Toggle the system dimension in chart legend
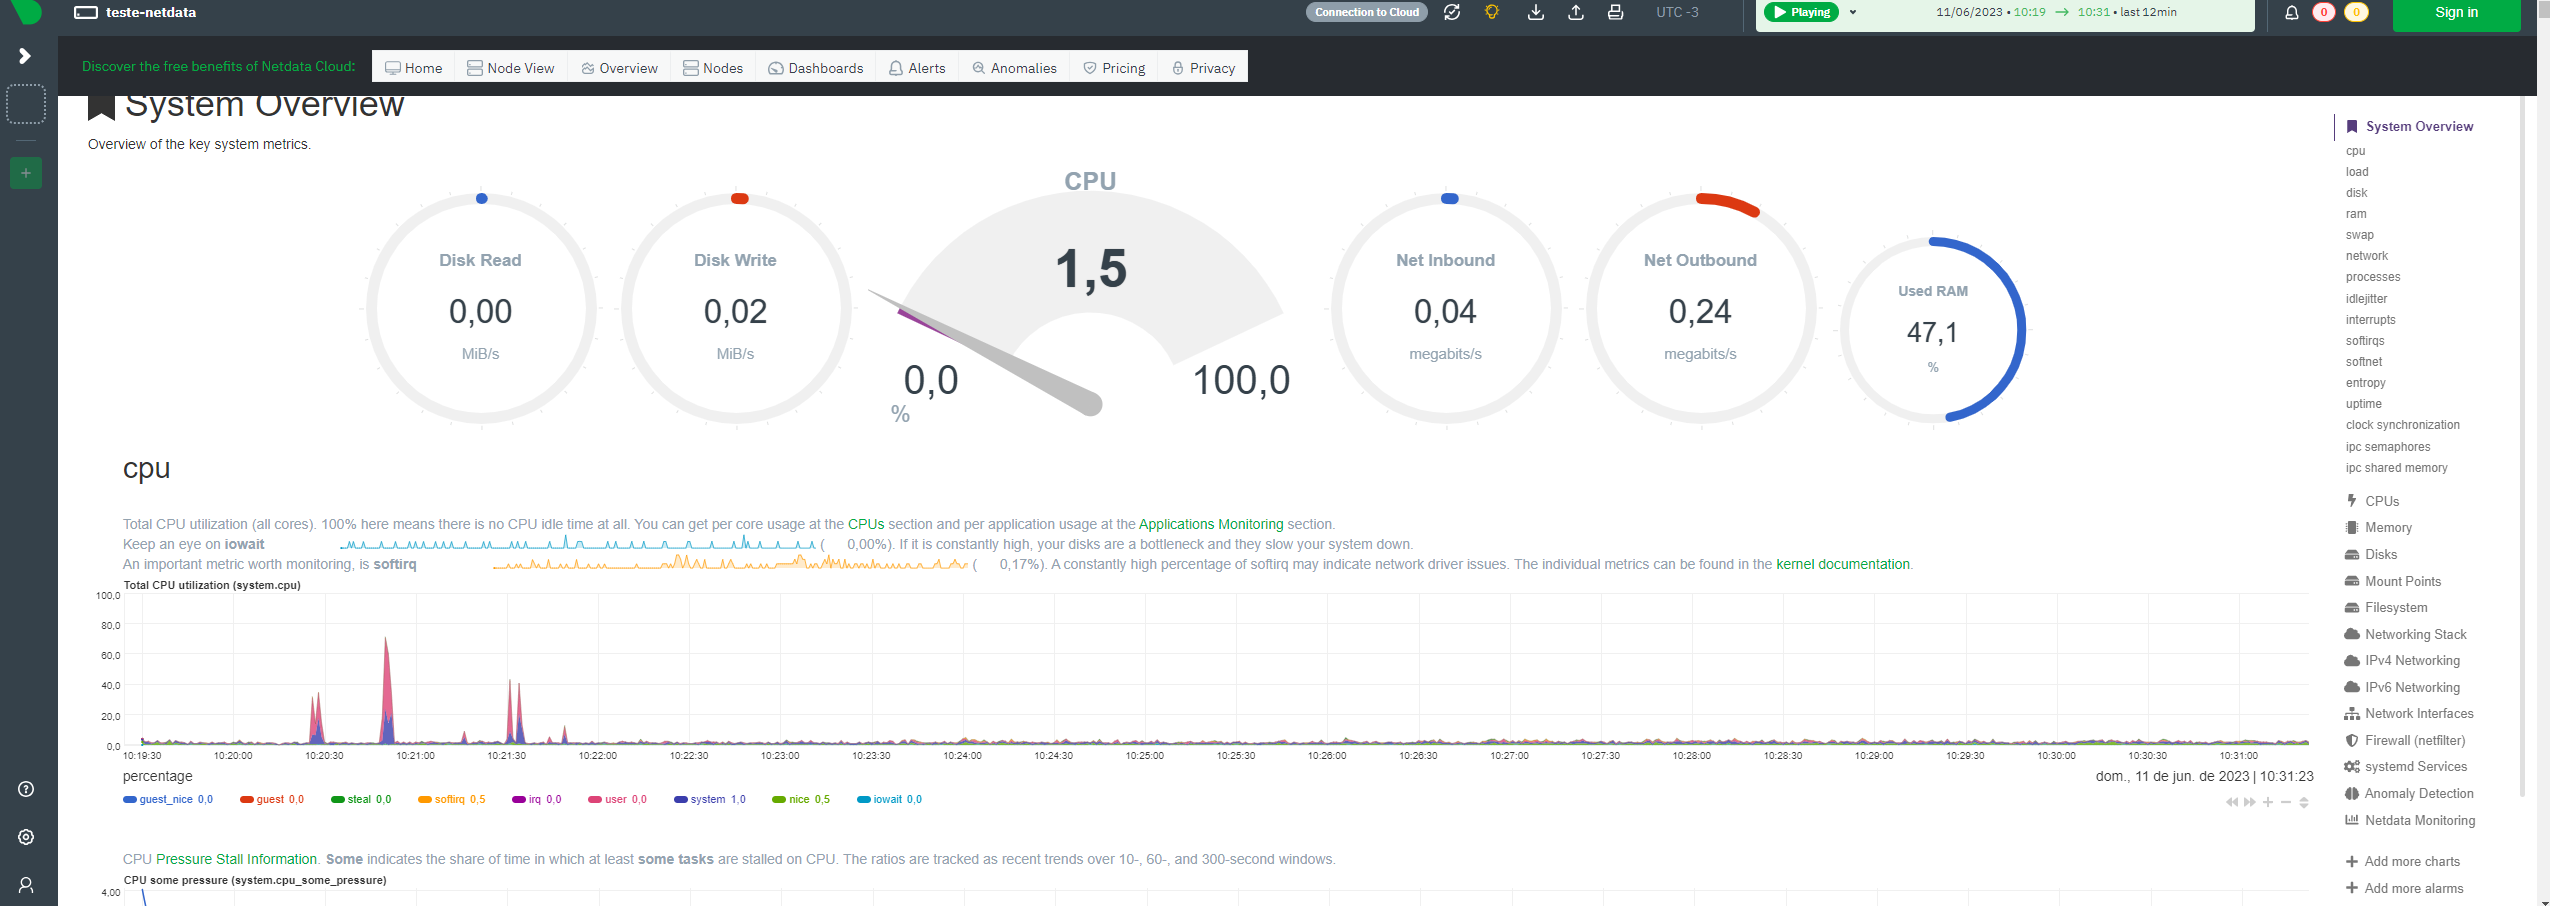The height and width of the screenshot is (906, 2550). point(709,800)
